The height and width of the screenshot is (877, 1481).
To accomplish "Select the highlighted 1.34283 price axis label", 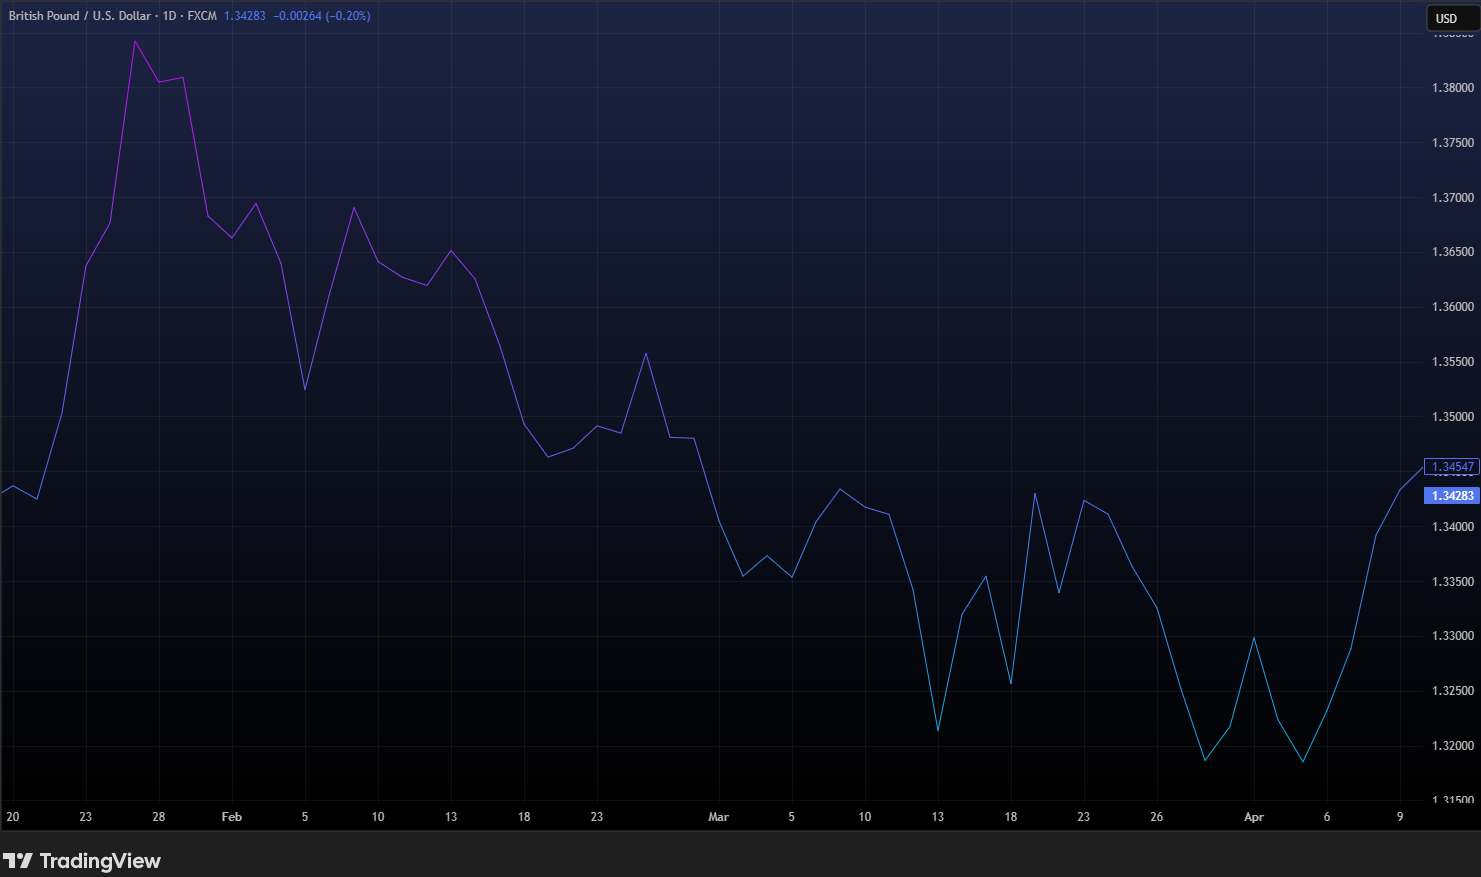I will coord(1452,496).
